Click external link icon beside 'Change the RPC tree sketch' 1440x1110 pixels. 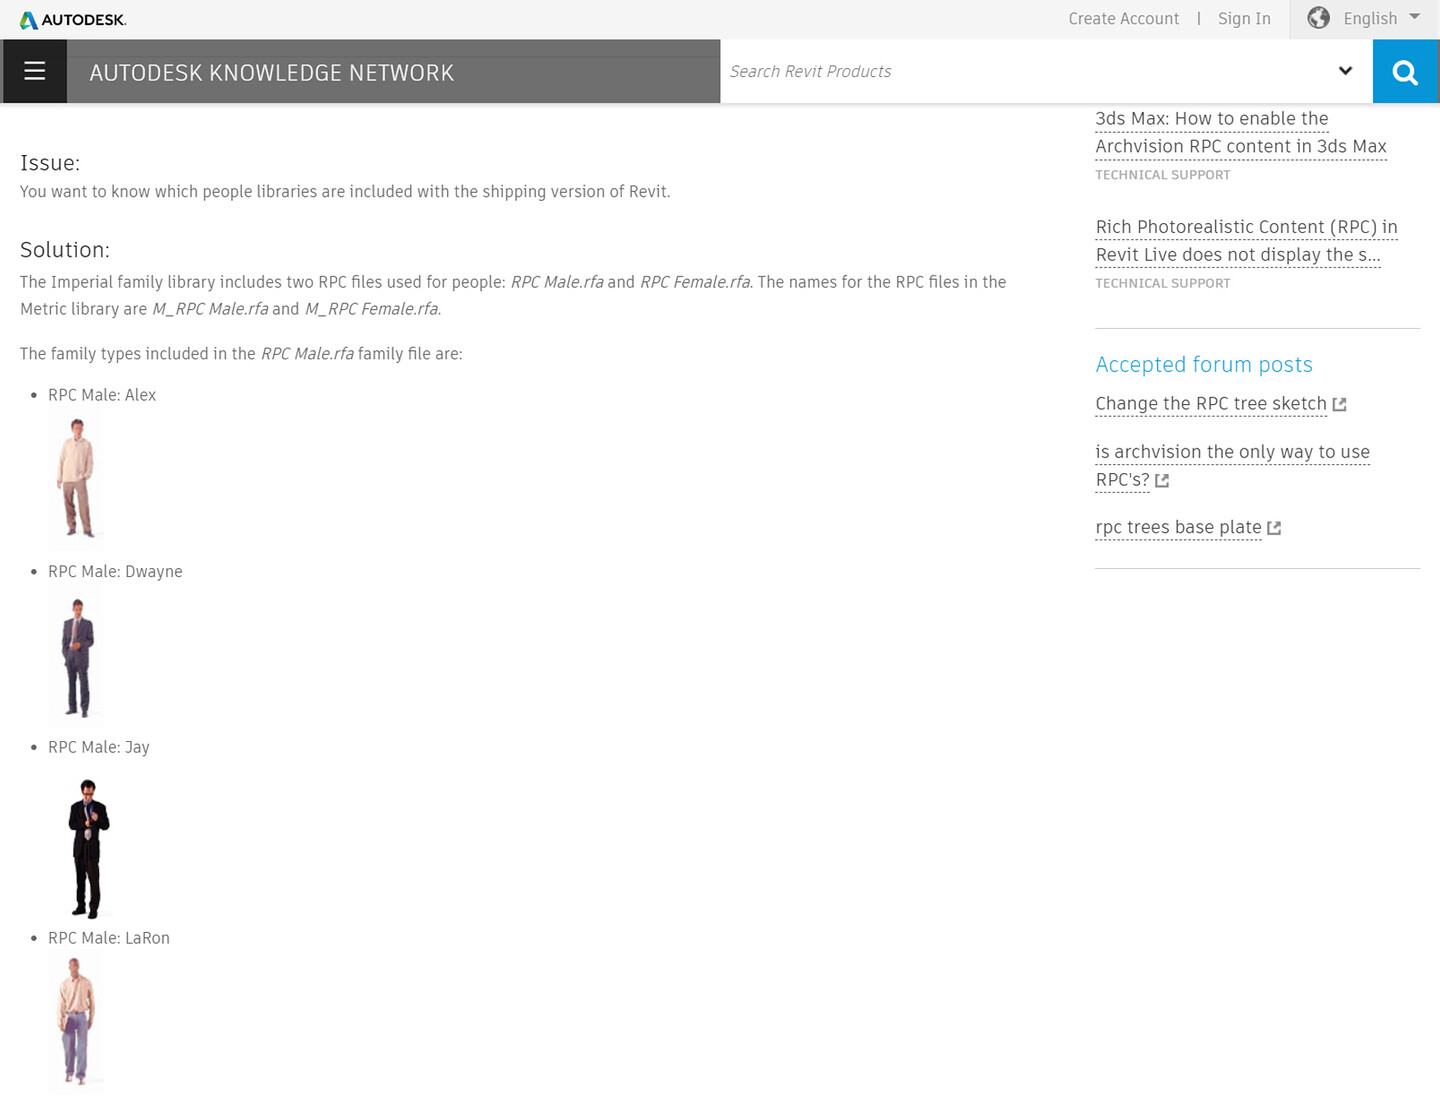click(x=1340, y=404)
